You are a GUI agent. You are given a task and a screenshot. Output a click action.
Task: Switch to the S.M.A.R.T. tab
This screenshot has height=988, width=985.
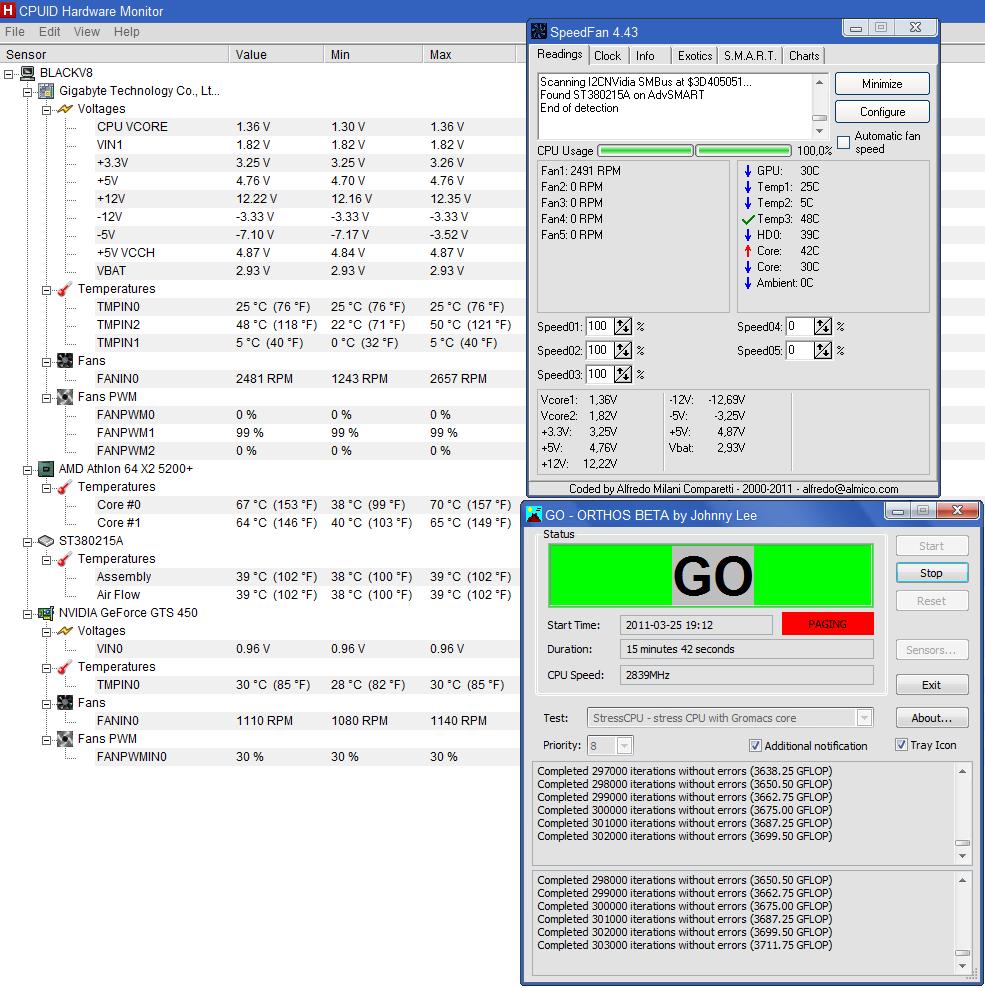(750, 56)
